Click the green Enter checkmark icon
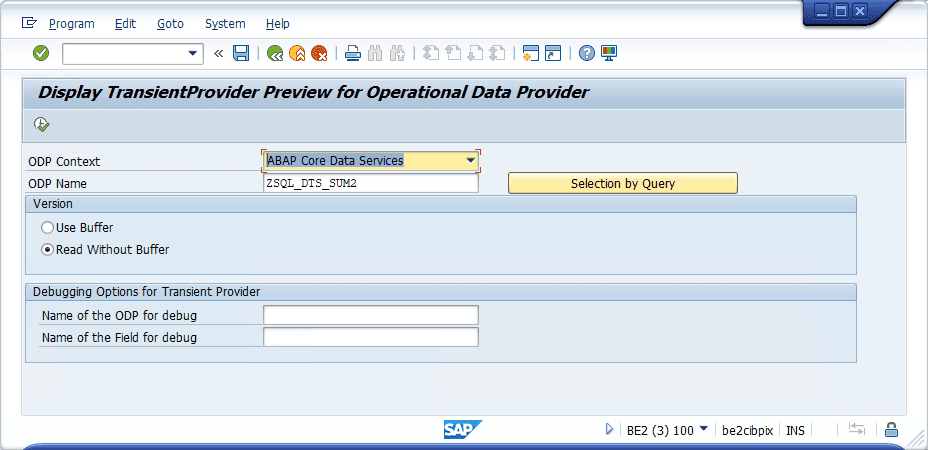 click(41, 53)
